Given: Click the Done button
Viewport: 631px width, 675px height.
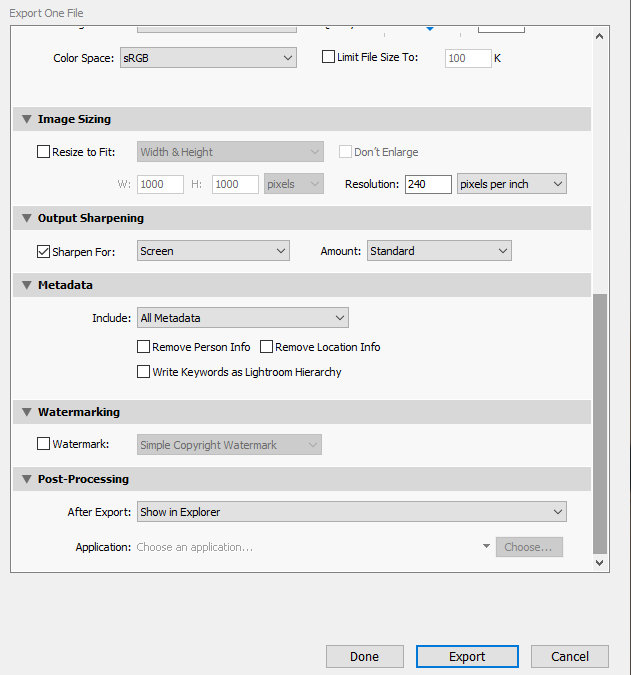Looking at the screenshot, I should (365, 656).
